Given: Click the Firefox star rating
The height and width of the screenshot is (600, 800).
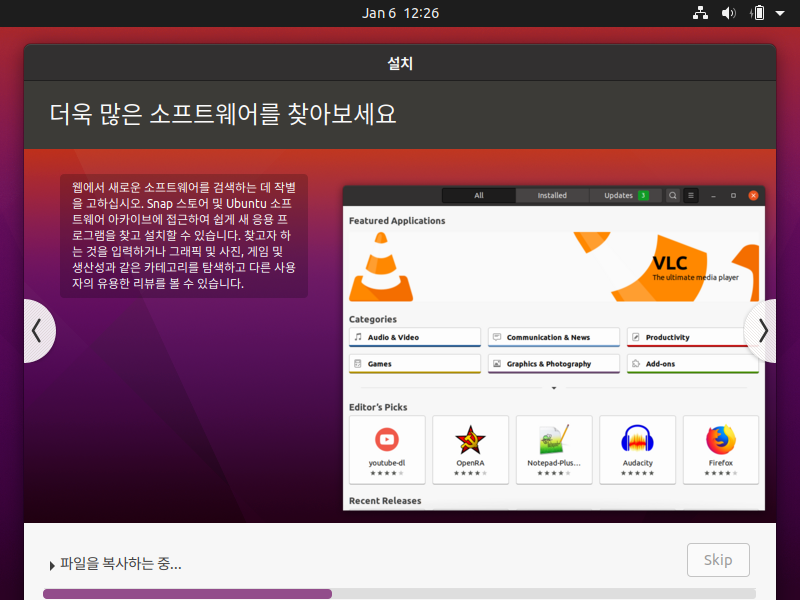Looking at the screenshot, I should coord(721,473).
